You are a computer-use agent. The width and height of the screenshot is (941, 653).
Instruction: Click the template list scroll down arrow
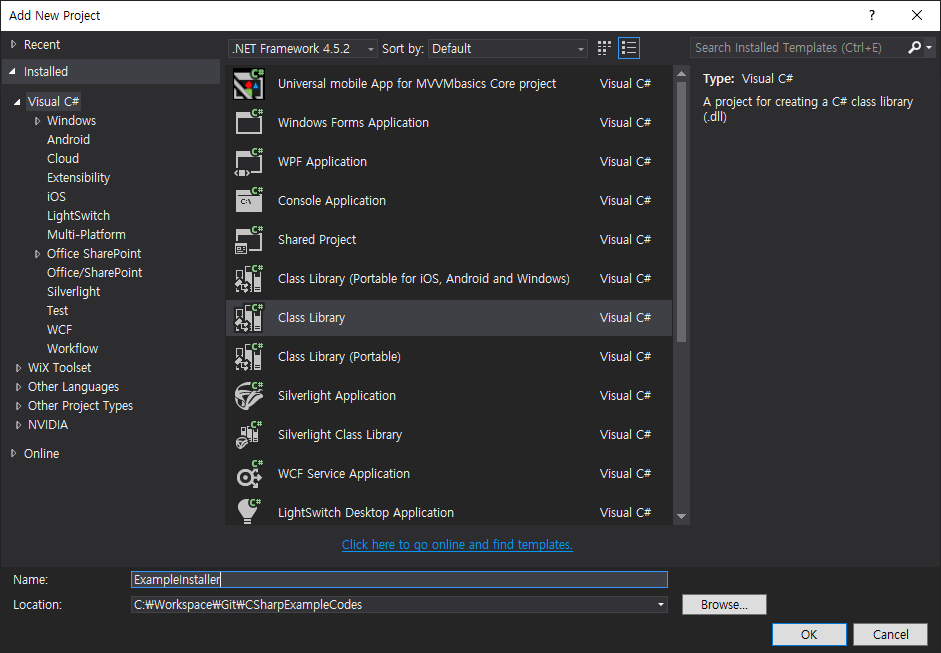coord(681,516)
